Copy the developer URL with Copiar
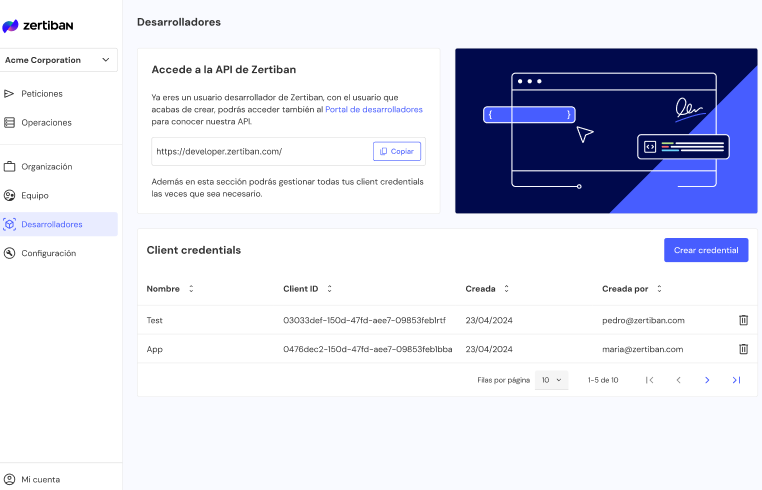This screenshot has height=490, width=762. [x=397, y=151]
